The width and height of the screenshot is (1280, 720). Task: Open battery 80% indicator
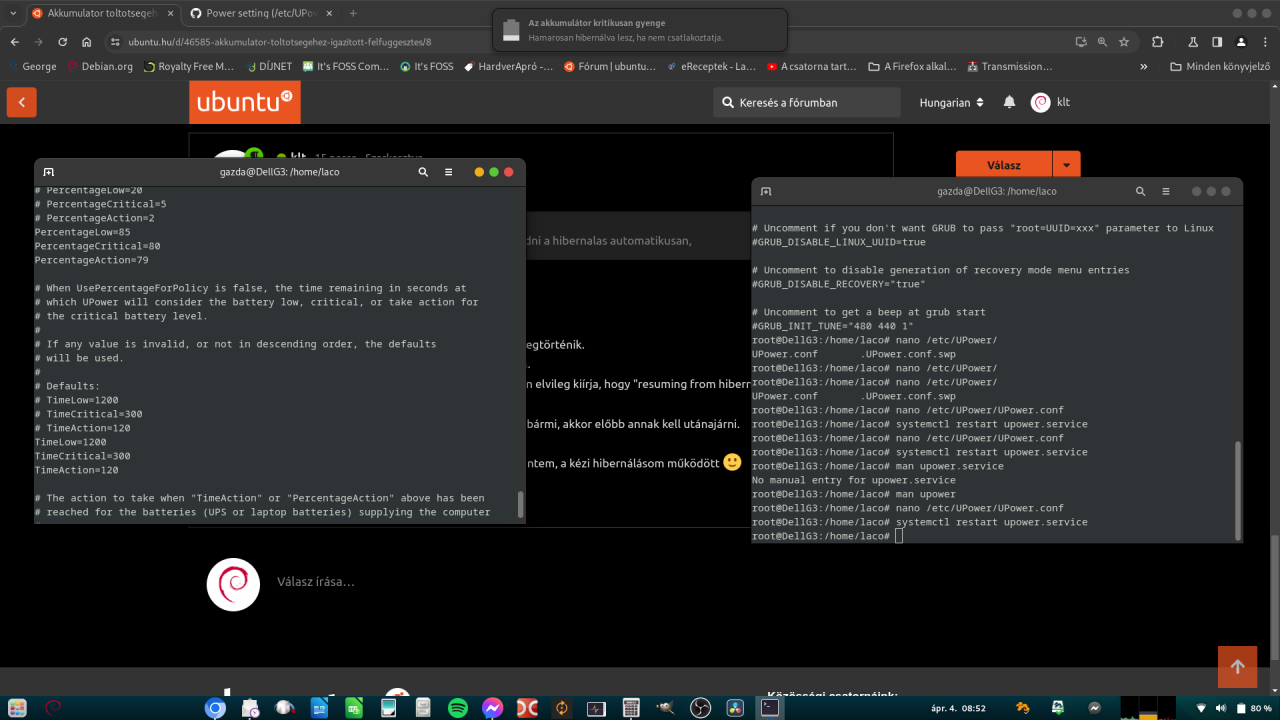[x=1253, y=708]
